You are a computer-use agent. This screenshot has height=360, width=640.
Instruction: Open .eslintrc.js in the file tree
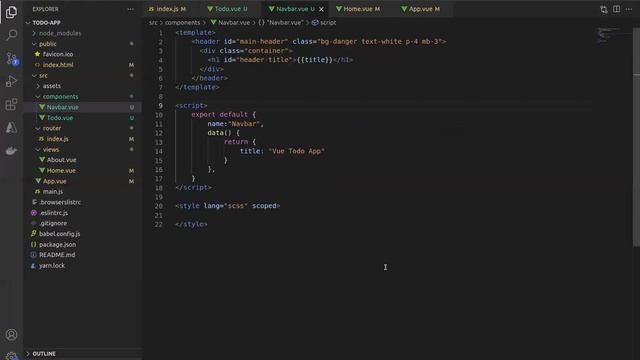(82, 213)
